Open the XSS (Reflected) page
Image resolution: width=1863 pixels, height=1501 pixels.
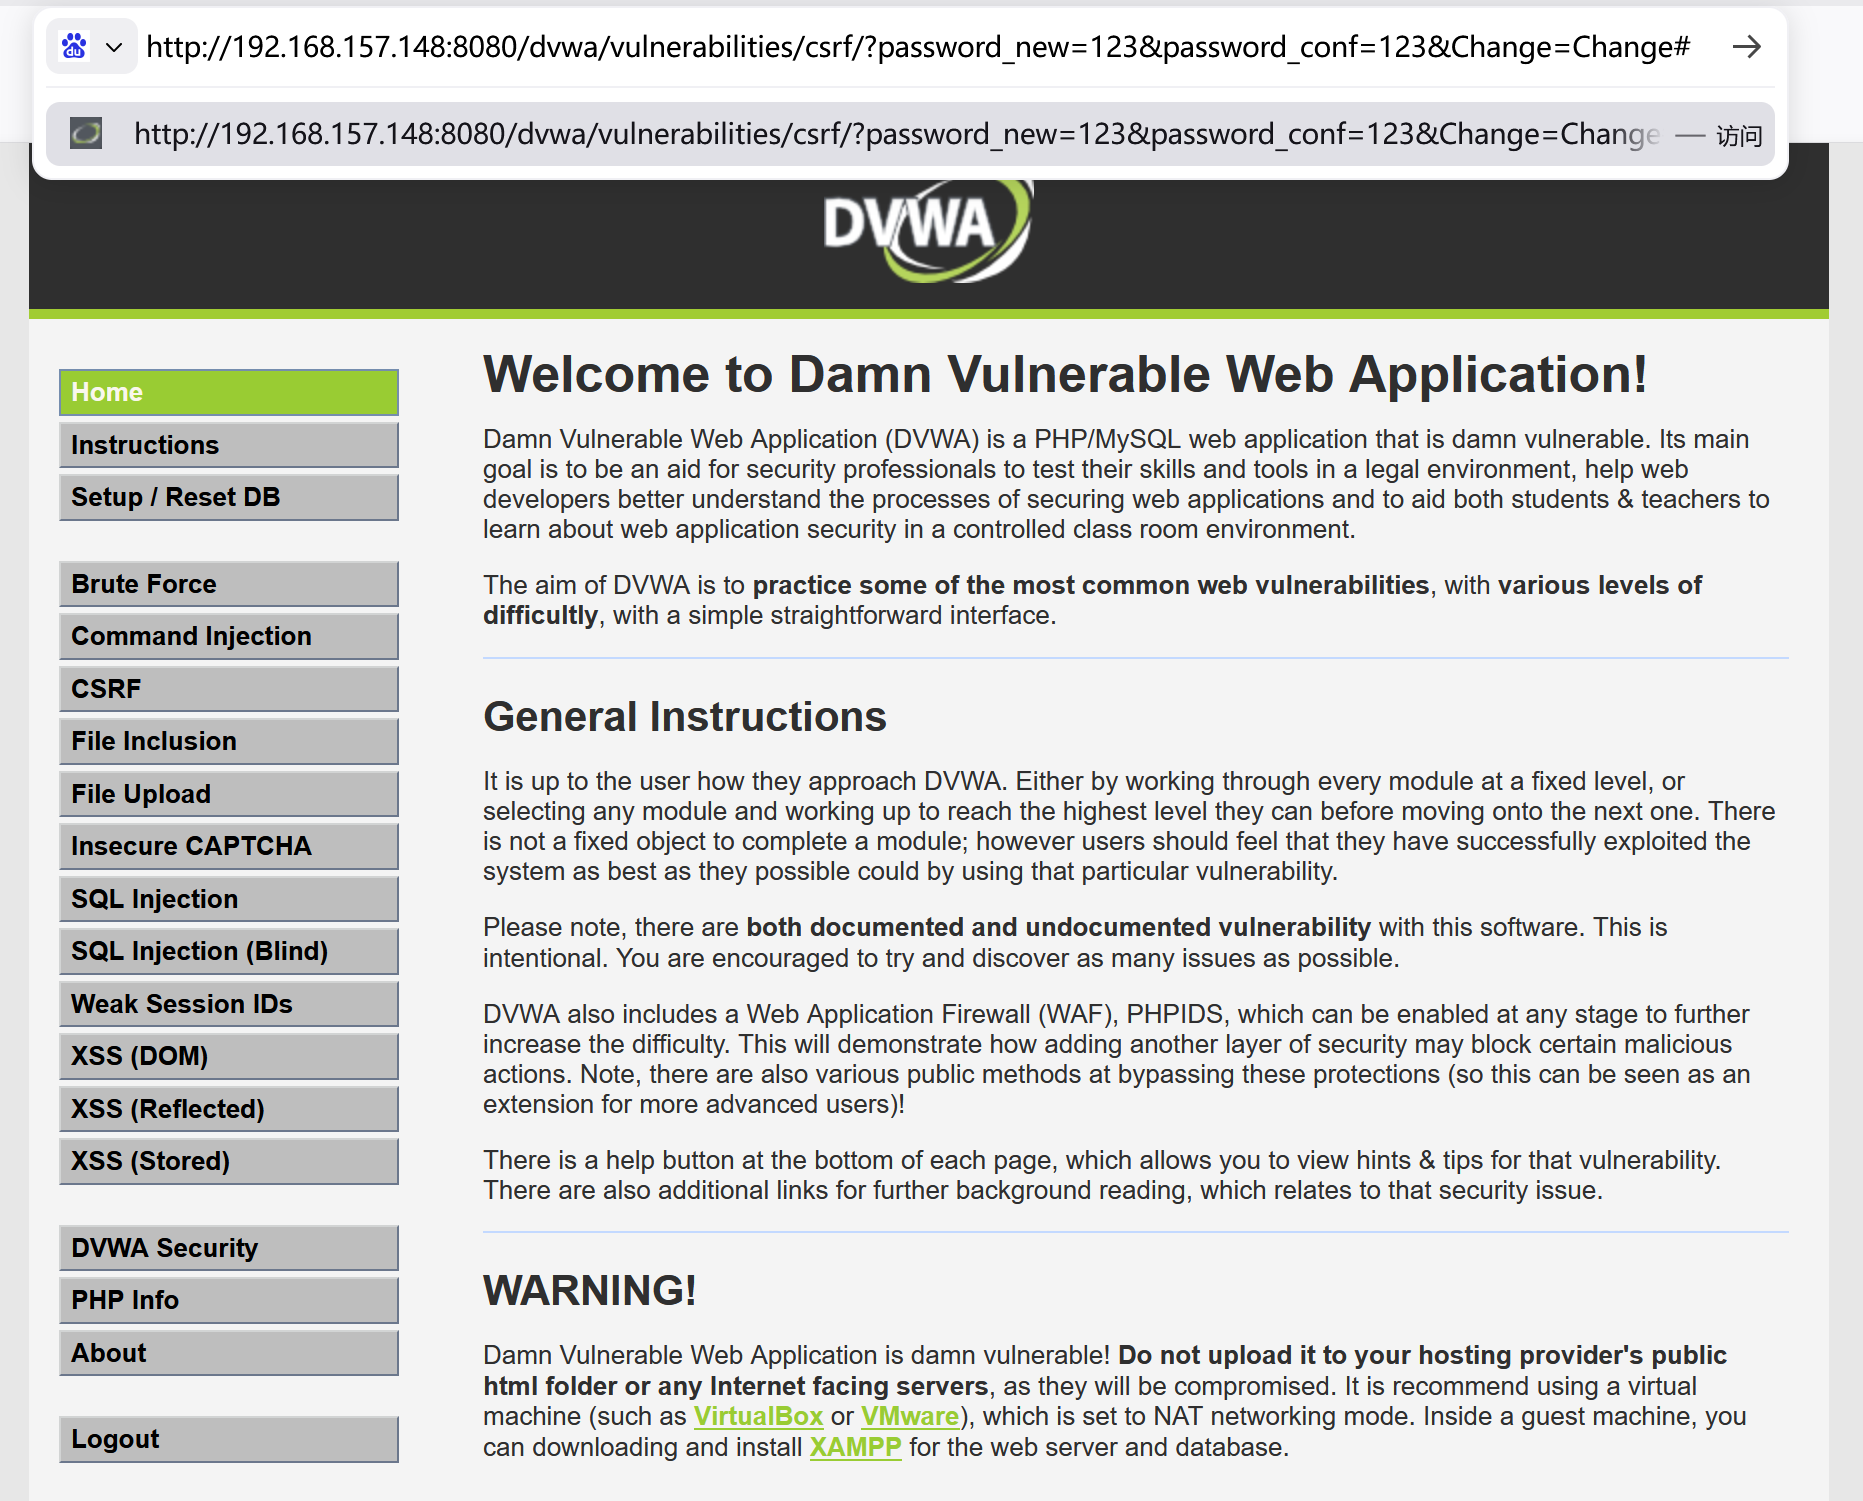point(229,1109)
